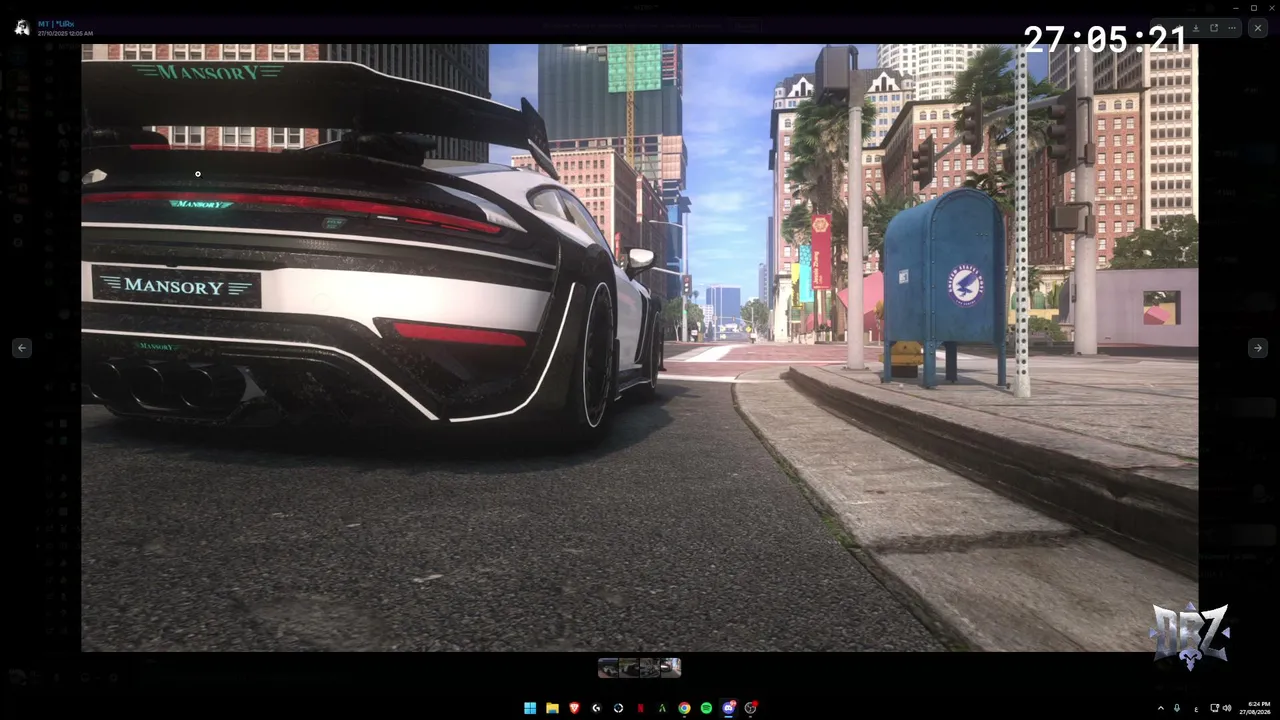Click the microphone icon in system tray

[x=1177, y=708]
